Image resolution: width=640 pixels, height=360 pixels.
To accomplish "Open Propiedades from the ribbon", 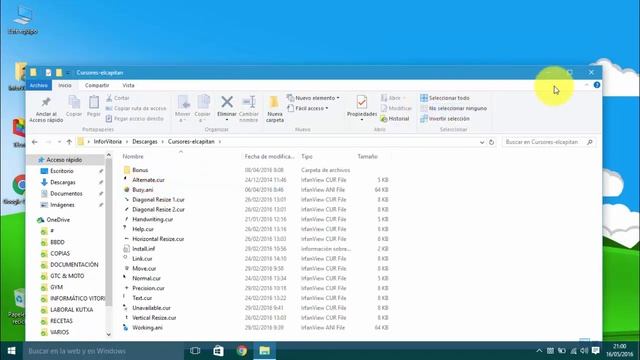I will pos(362,108).
